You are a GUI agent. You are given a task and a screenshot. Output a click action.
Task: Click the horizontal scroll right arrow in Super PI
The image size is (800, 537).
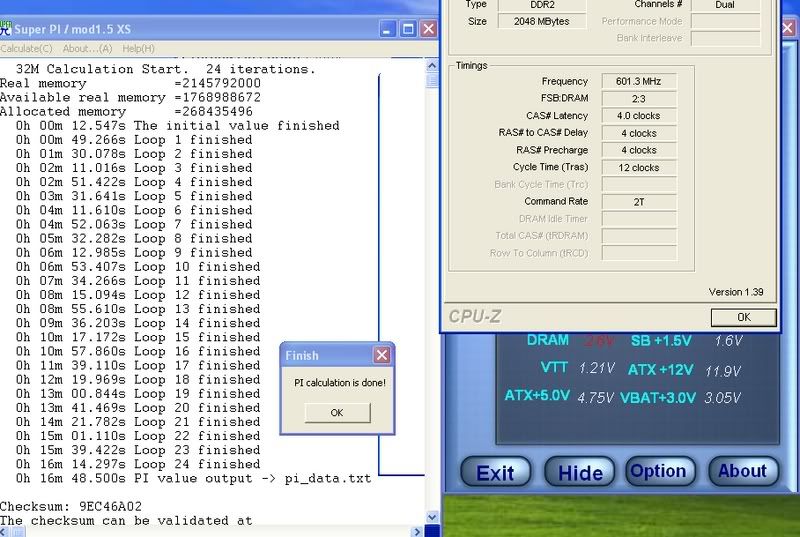[x=417, y=531]
